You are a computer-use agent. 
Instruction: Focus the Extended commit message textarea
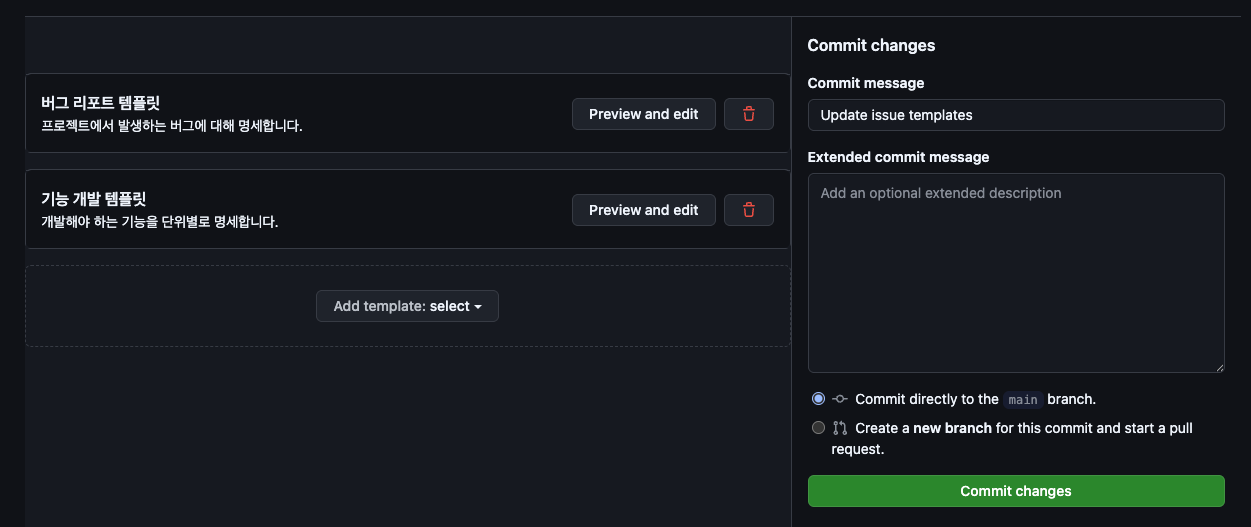click(x=1016, y=273)
